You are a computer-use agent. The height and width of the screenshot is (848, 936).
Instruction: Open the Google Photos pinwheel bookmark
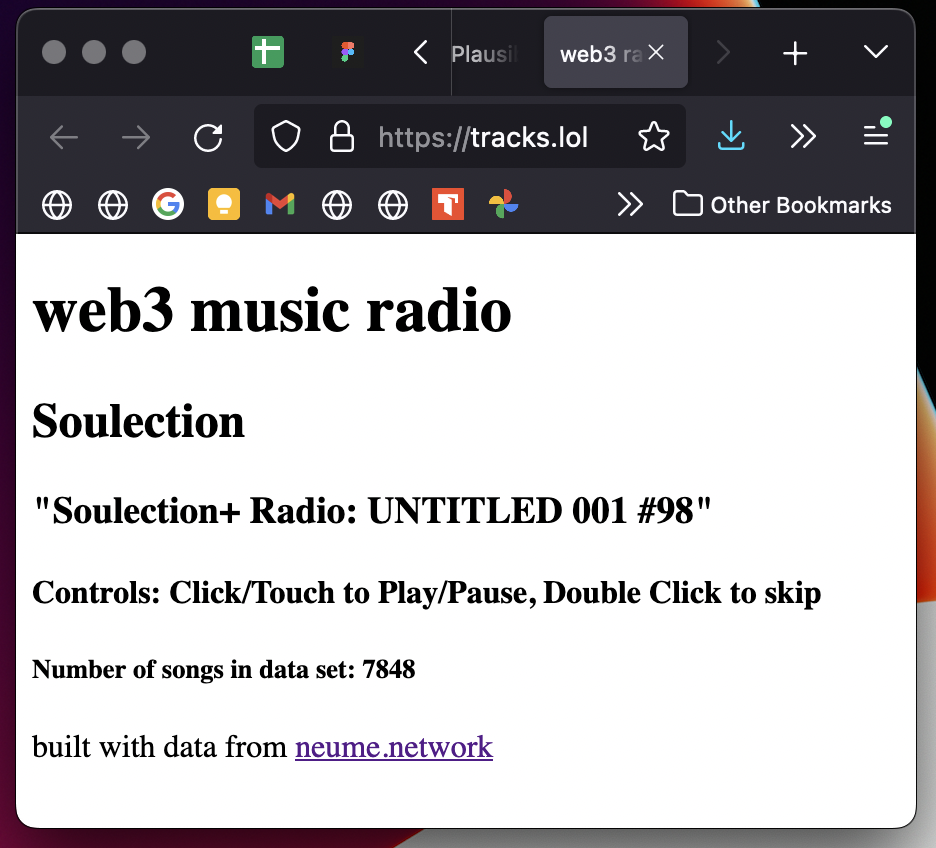pyautogui.click(x=503, y=204)
